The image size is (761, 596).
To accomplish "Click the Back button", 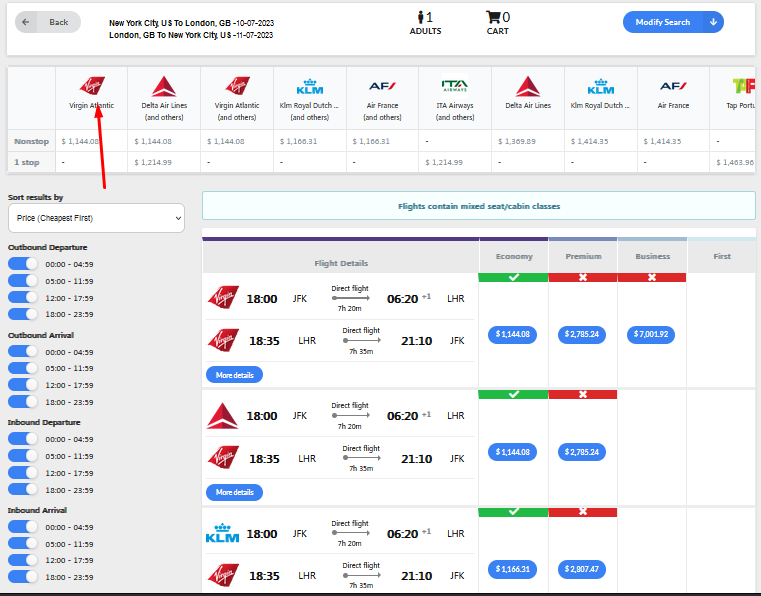I will 48,22.
